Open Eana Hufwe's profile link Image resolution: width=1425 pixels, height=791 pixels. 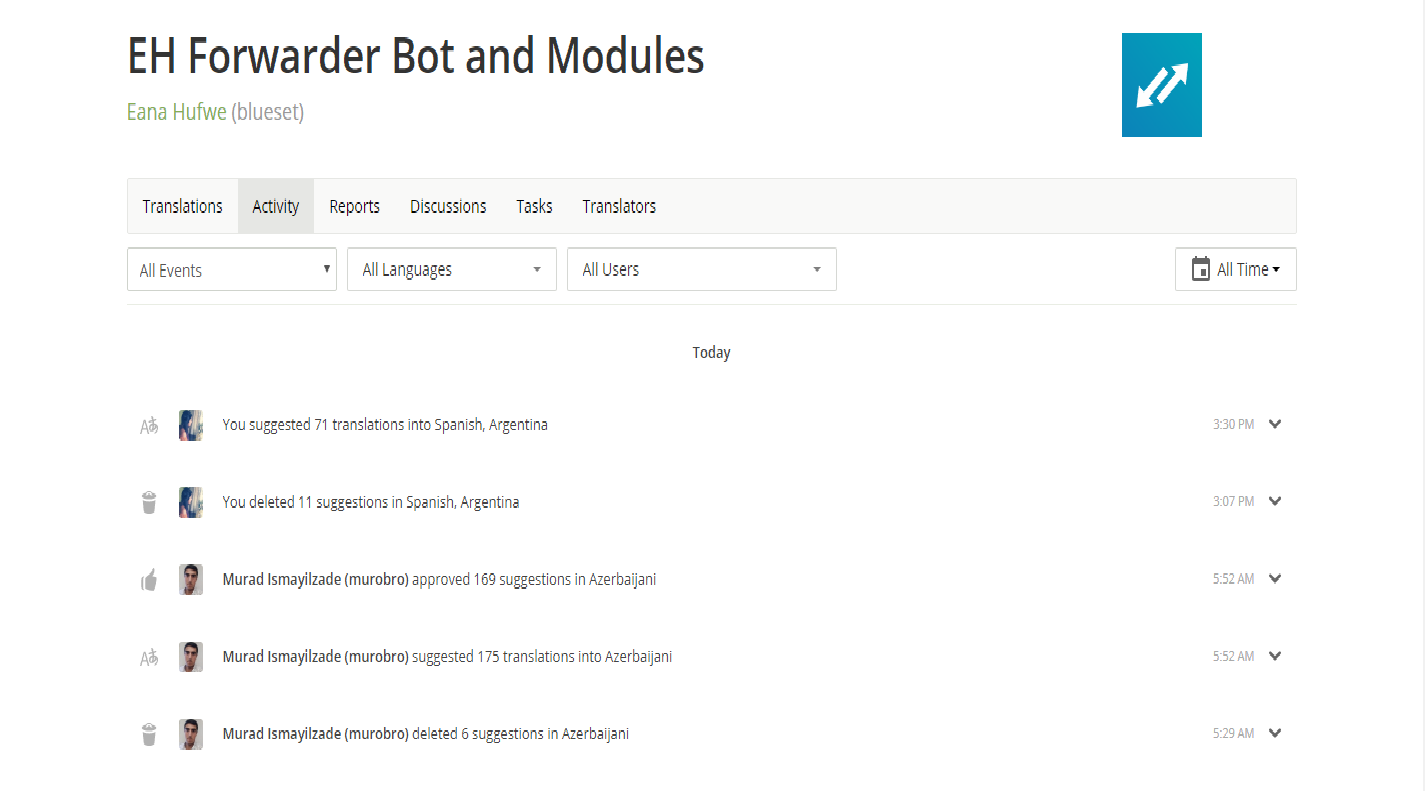[x=177, y=112]
